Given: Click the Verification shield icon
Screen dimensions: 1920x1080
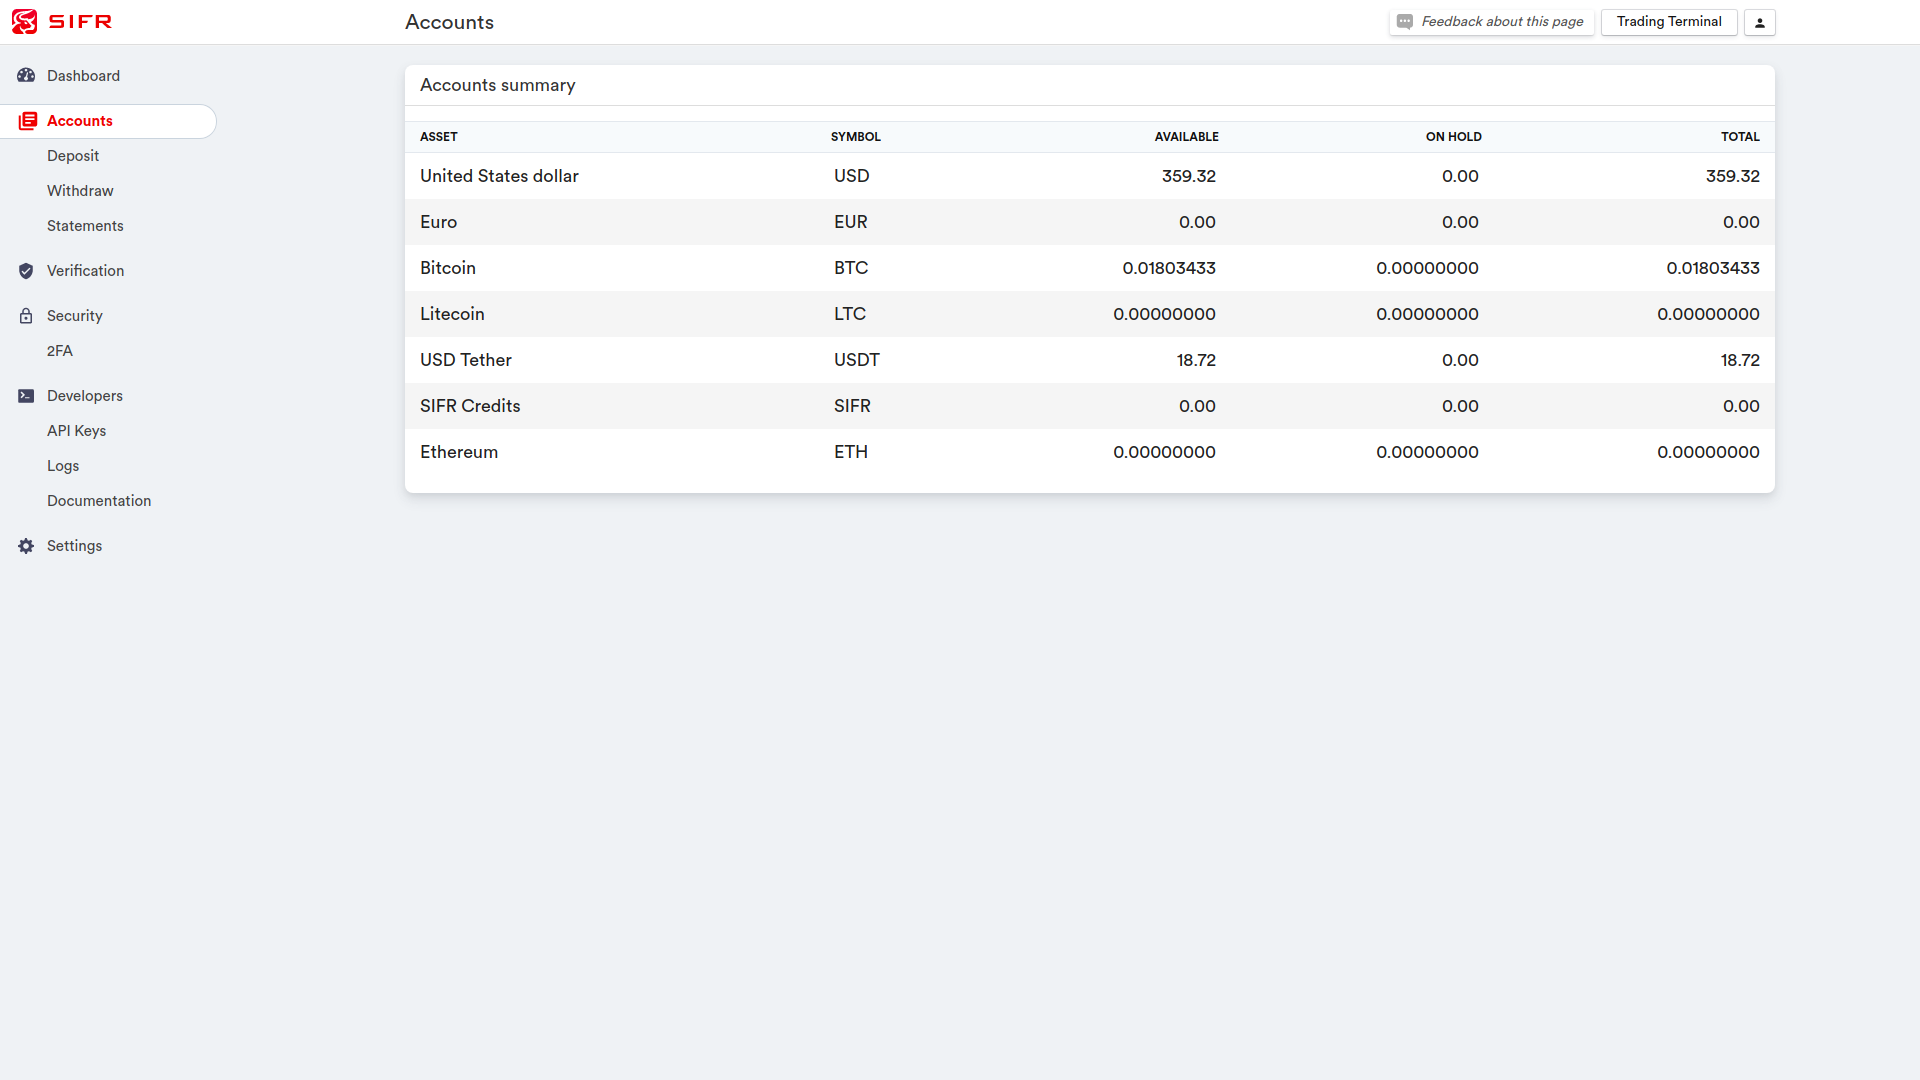Looking at the screenshot, I should click(x=26, y=271).
